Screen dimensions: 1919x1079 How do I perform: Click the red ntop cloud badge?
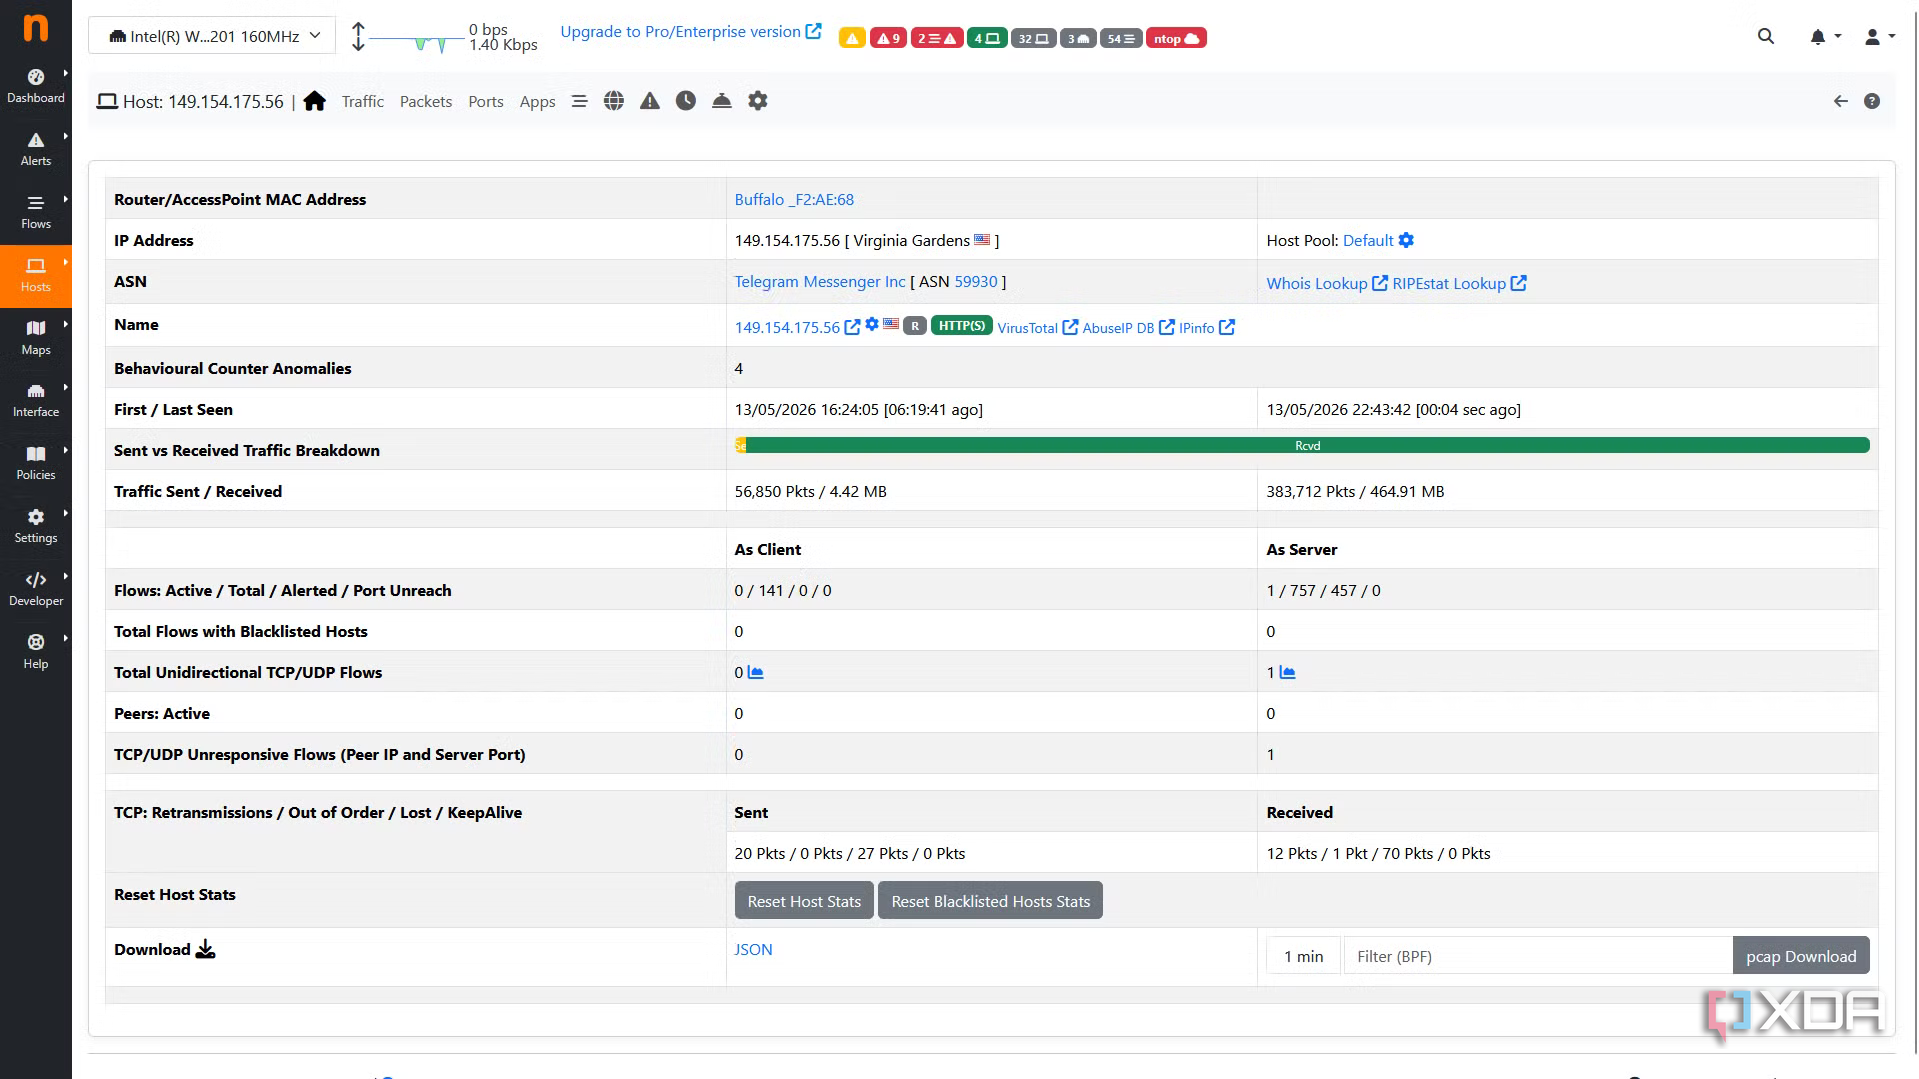coord(1176,38)
